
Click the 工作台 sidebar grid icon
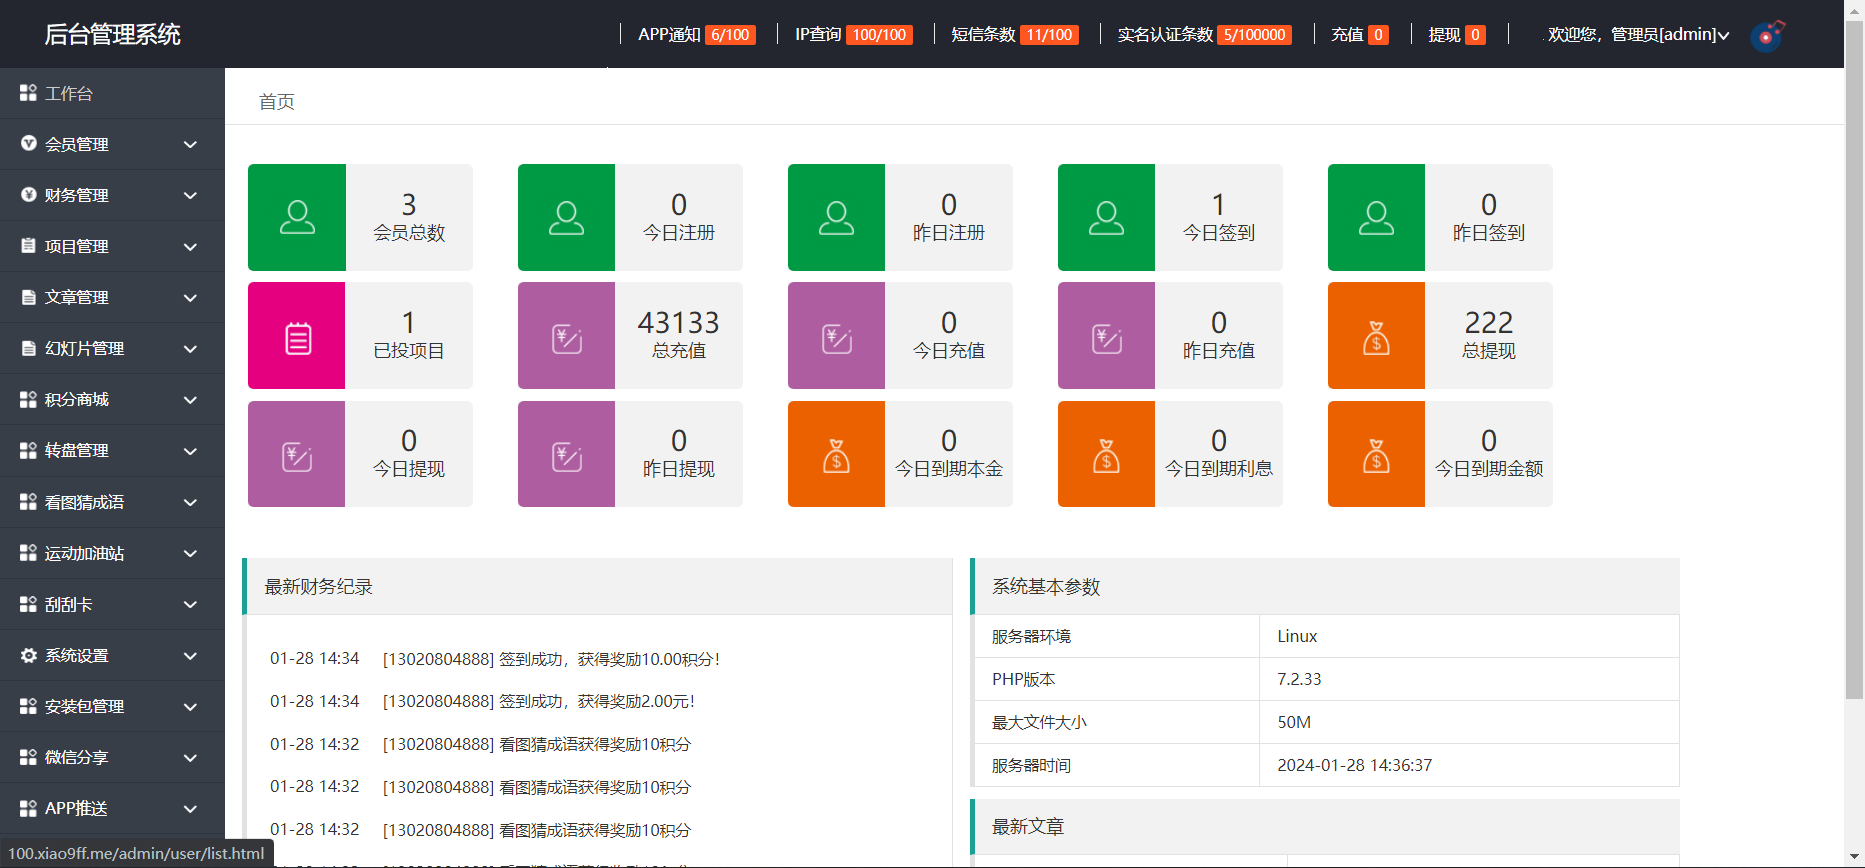tap(28, 93)
